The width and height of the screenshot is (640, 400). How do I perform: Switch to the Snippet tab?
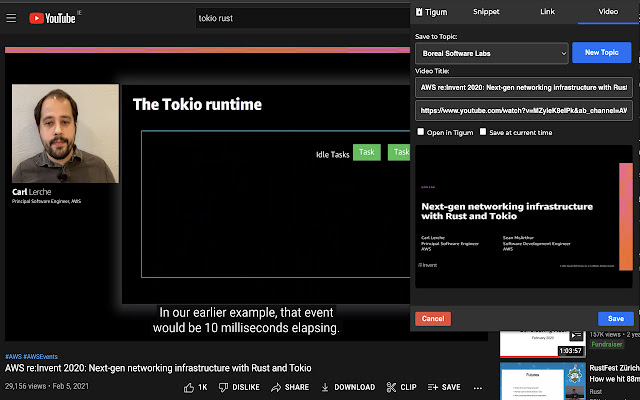click(486, 12)
